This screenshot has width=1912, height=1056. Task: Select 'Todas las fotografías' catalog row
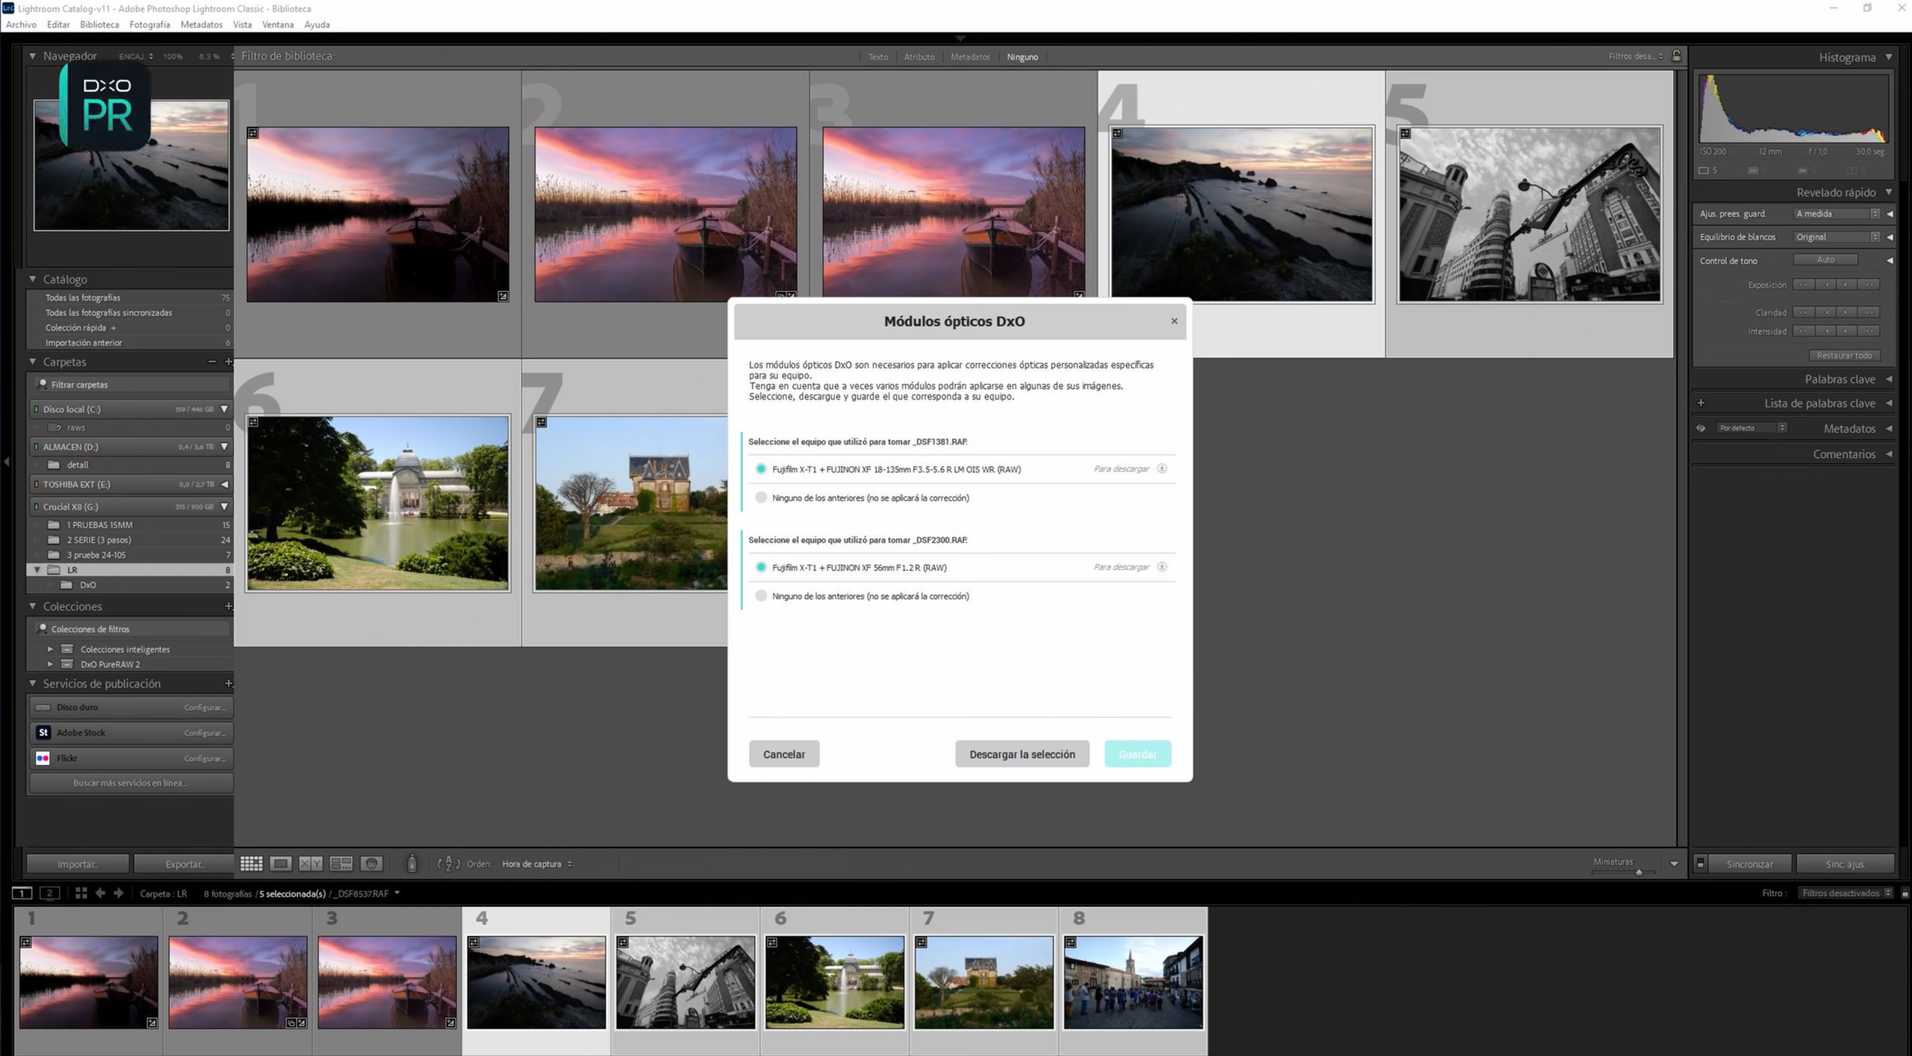pos(130,298)
